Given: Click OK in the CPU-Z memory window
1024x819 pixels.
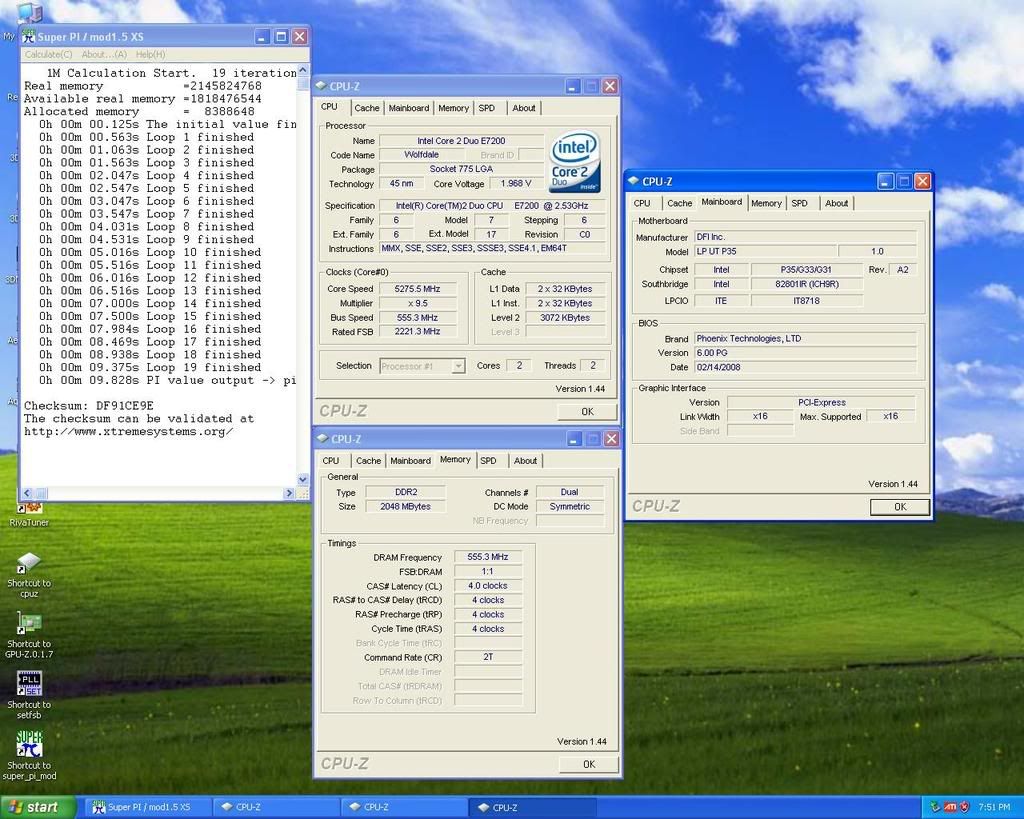Looking at the screenshot, I should pos(588,764).
